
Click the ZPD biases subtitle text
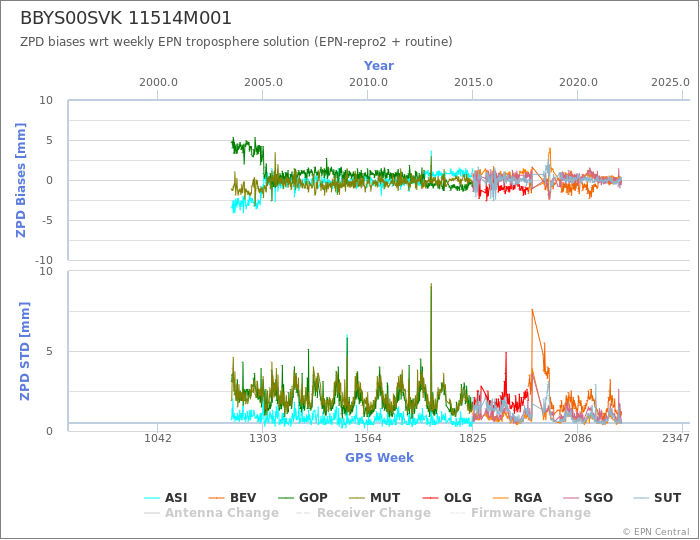coord(236,42)
